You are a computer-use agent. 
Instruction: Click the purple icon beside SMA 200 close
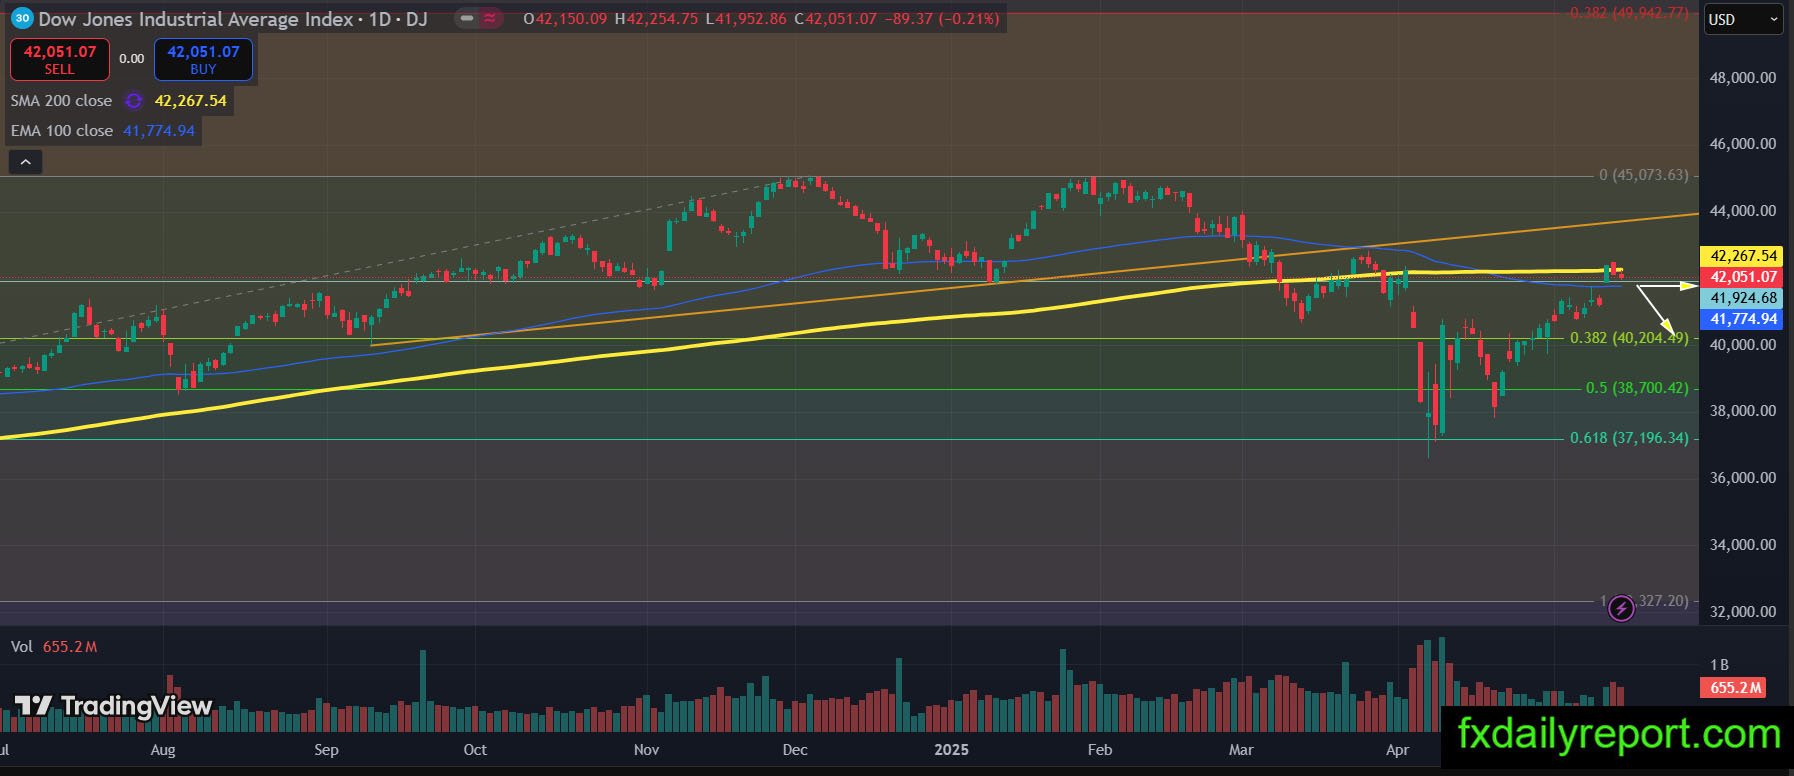tap(133, 101)
